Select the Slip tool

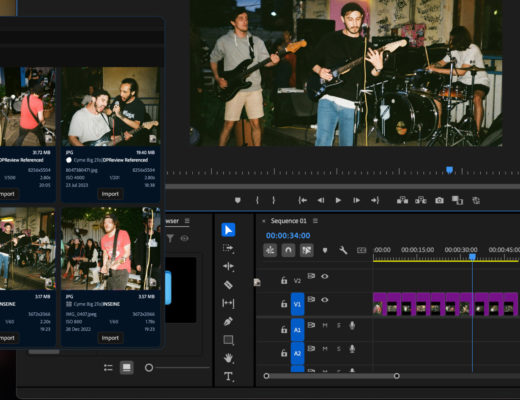228,303
